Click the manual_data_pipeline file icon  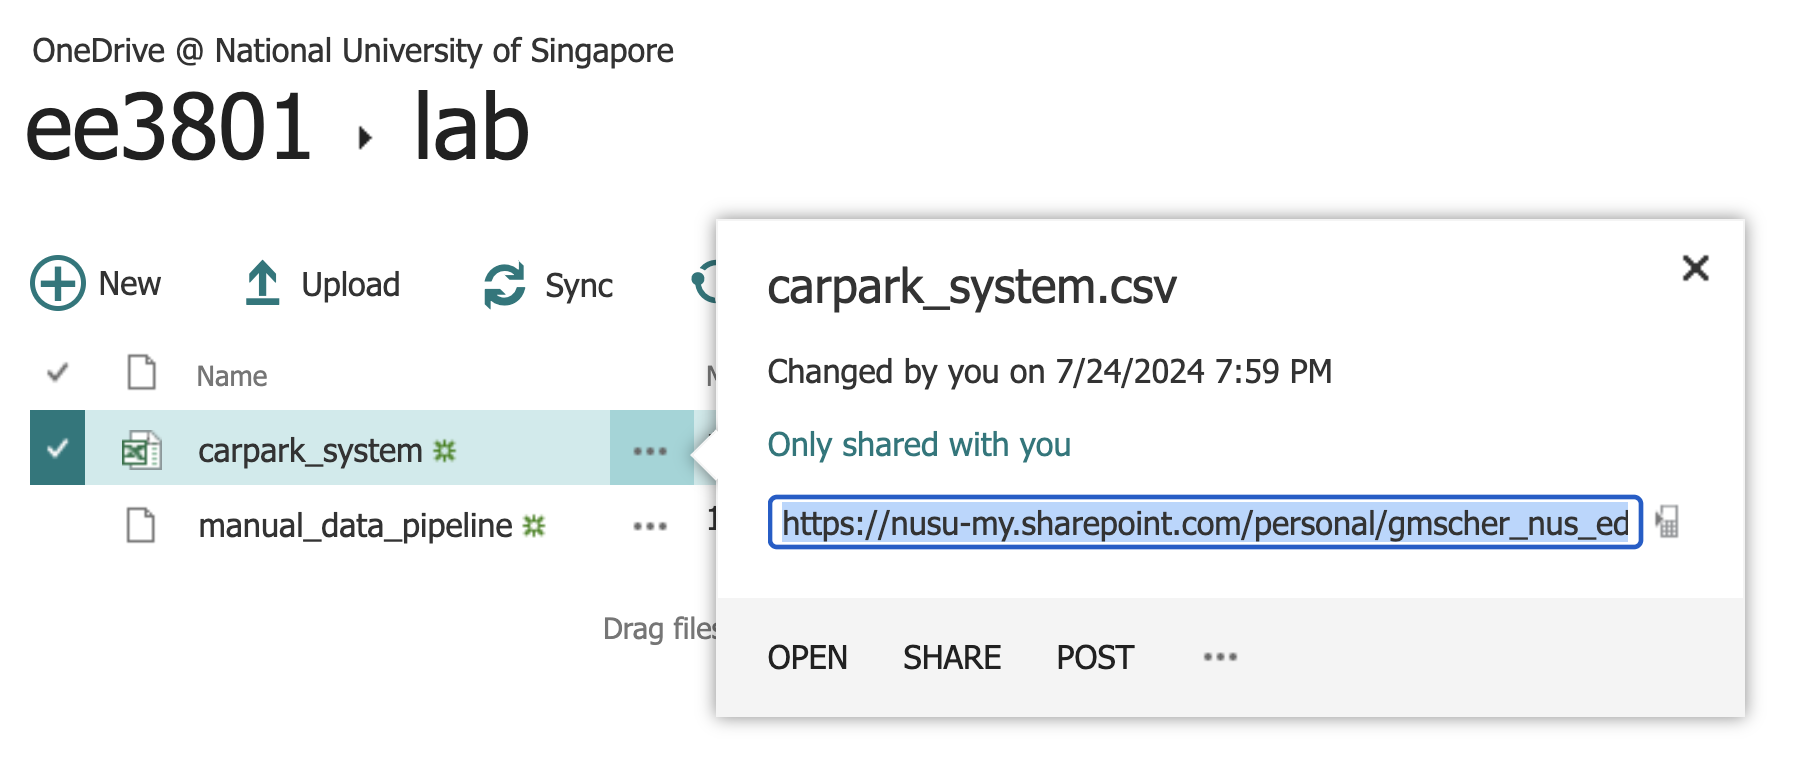click(x=141, y=525)
